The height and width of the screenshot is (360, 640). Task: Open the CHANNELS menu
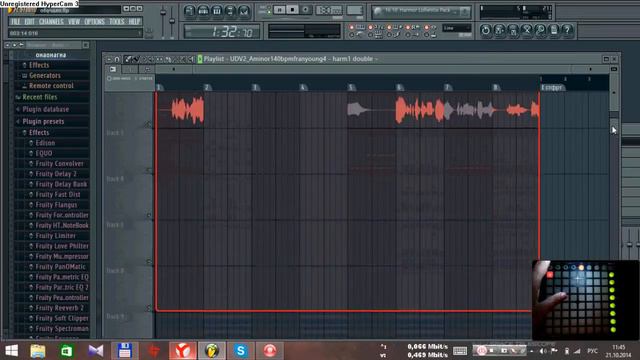tap(51, 21)
